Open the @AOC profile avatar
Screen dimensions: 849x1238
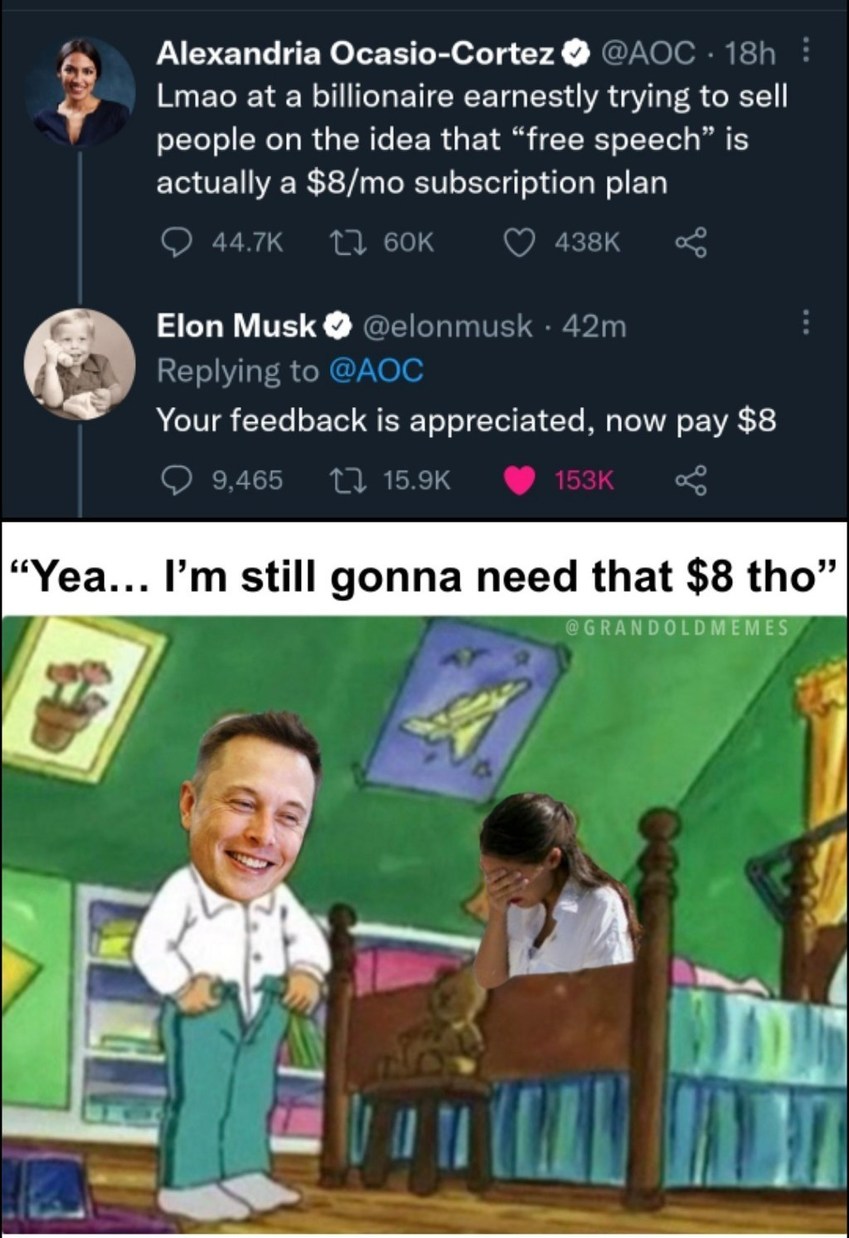point(81,92)
